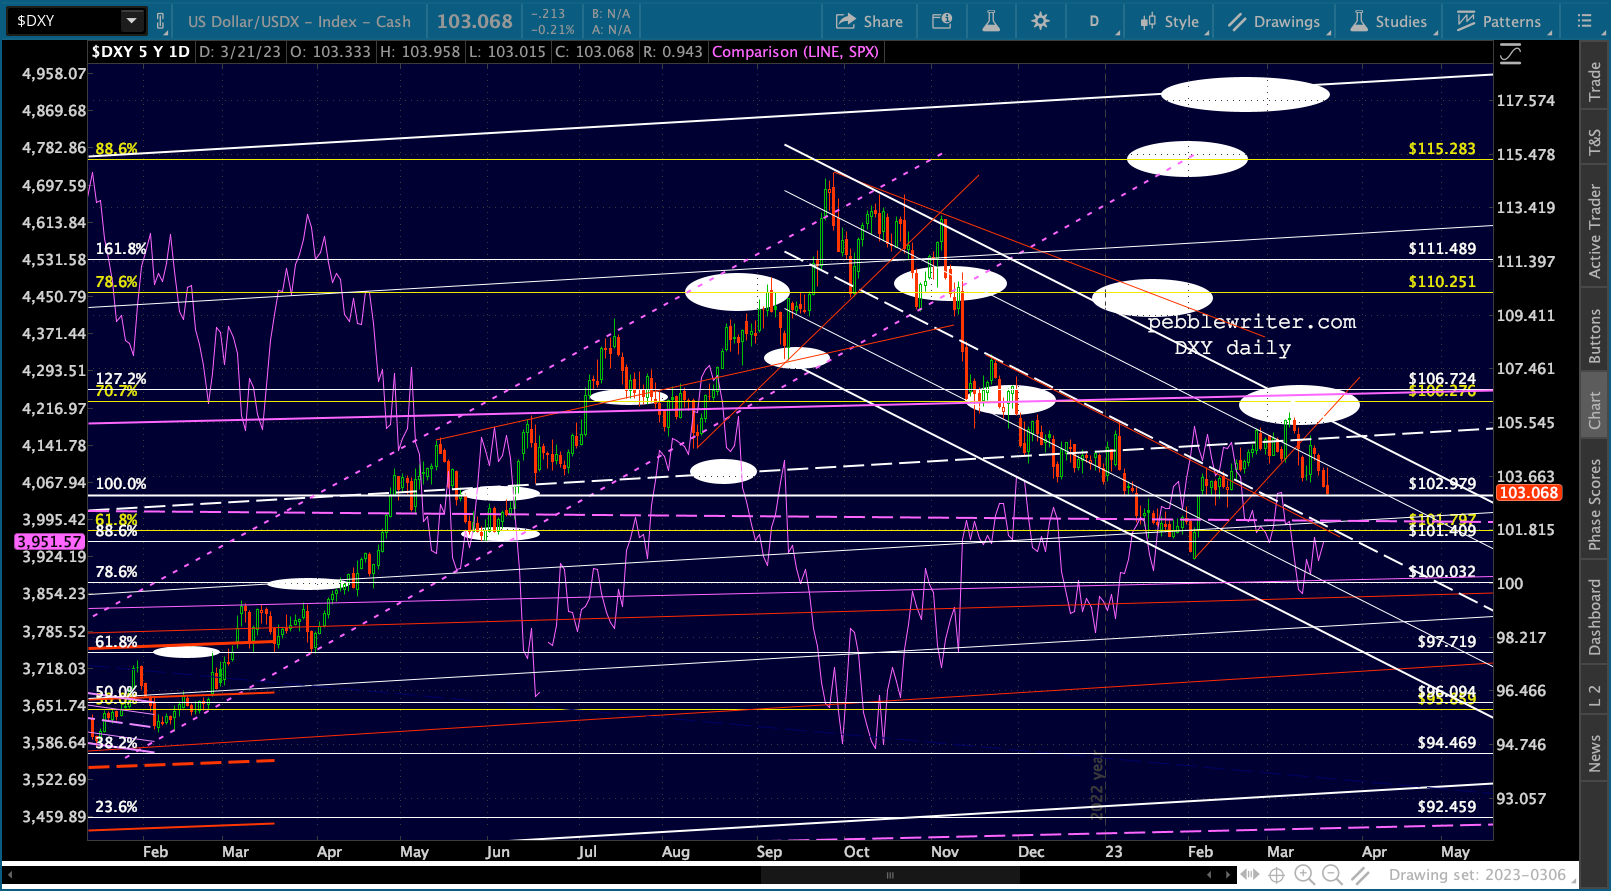Click the $115.283 price level label

click(1441, 148)
